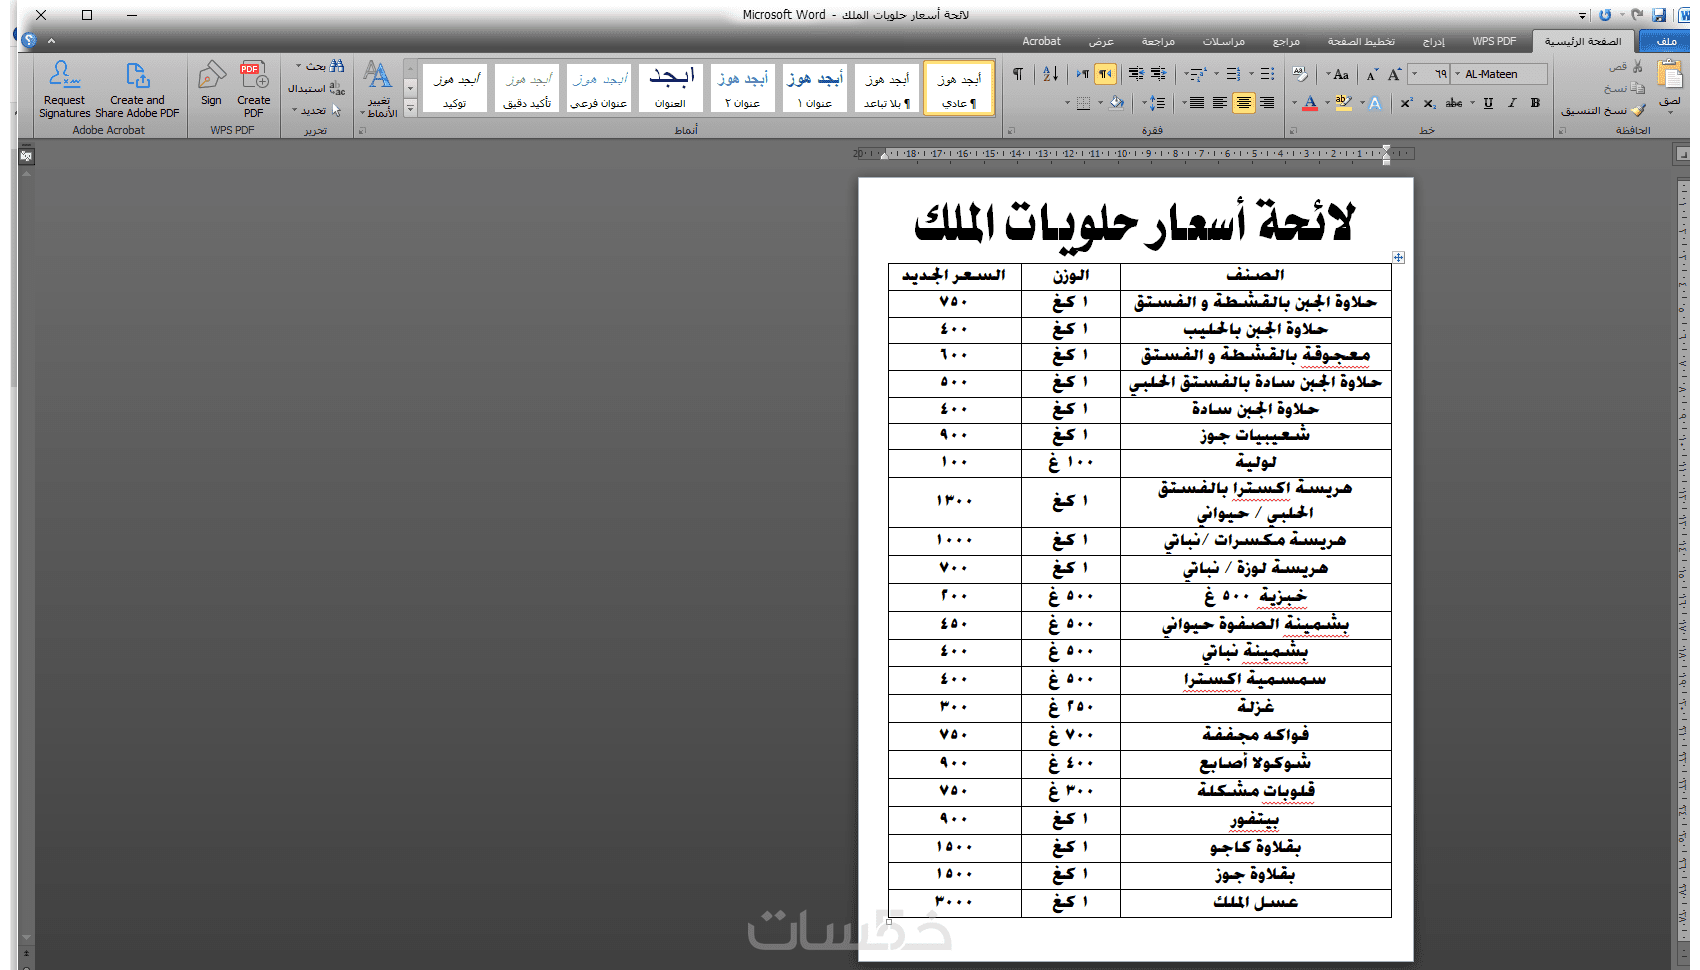The height and width of the screenshot is (970, 1700).
Task: Apply the No Spacing (بلا تباعد) style
Action: 887,88
